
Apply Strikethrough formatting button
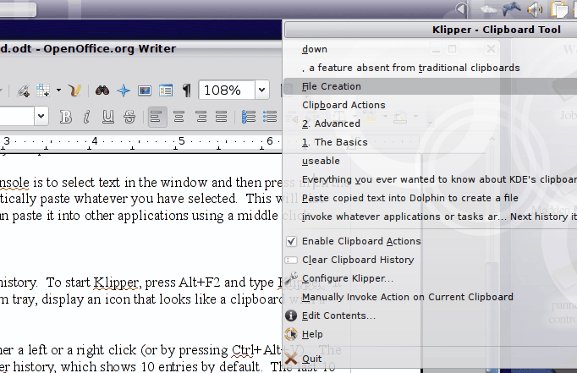point(129,117)
